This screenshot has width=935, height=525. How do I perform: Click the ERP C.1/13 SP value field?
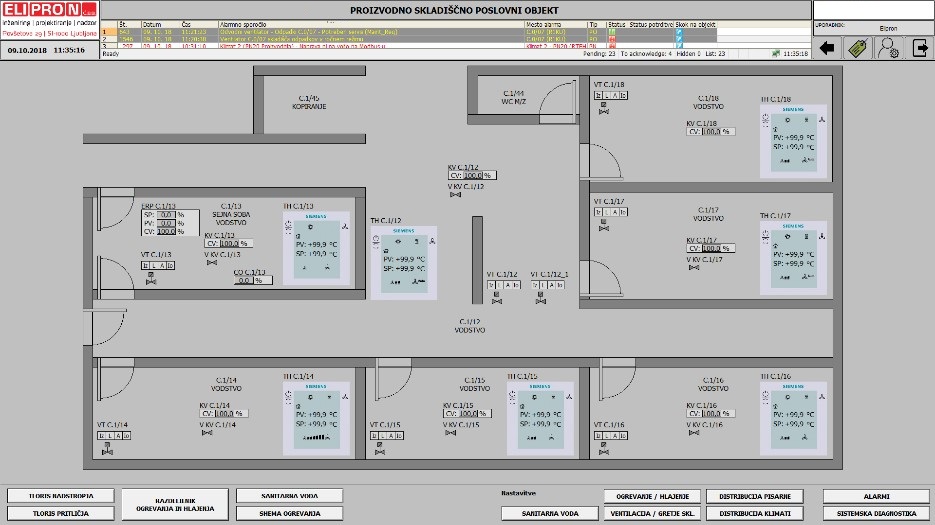[167, 214]
